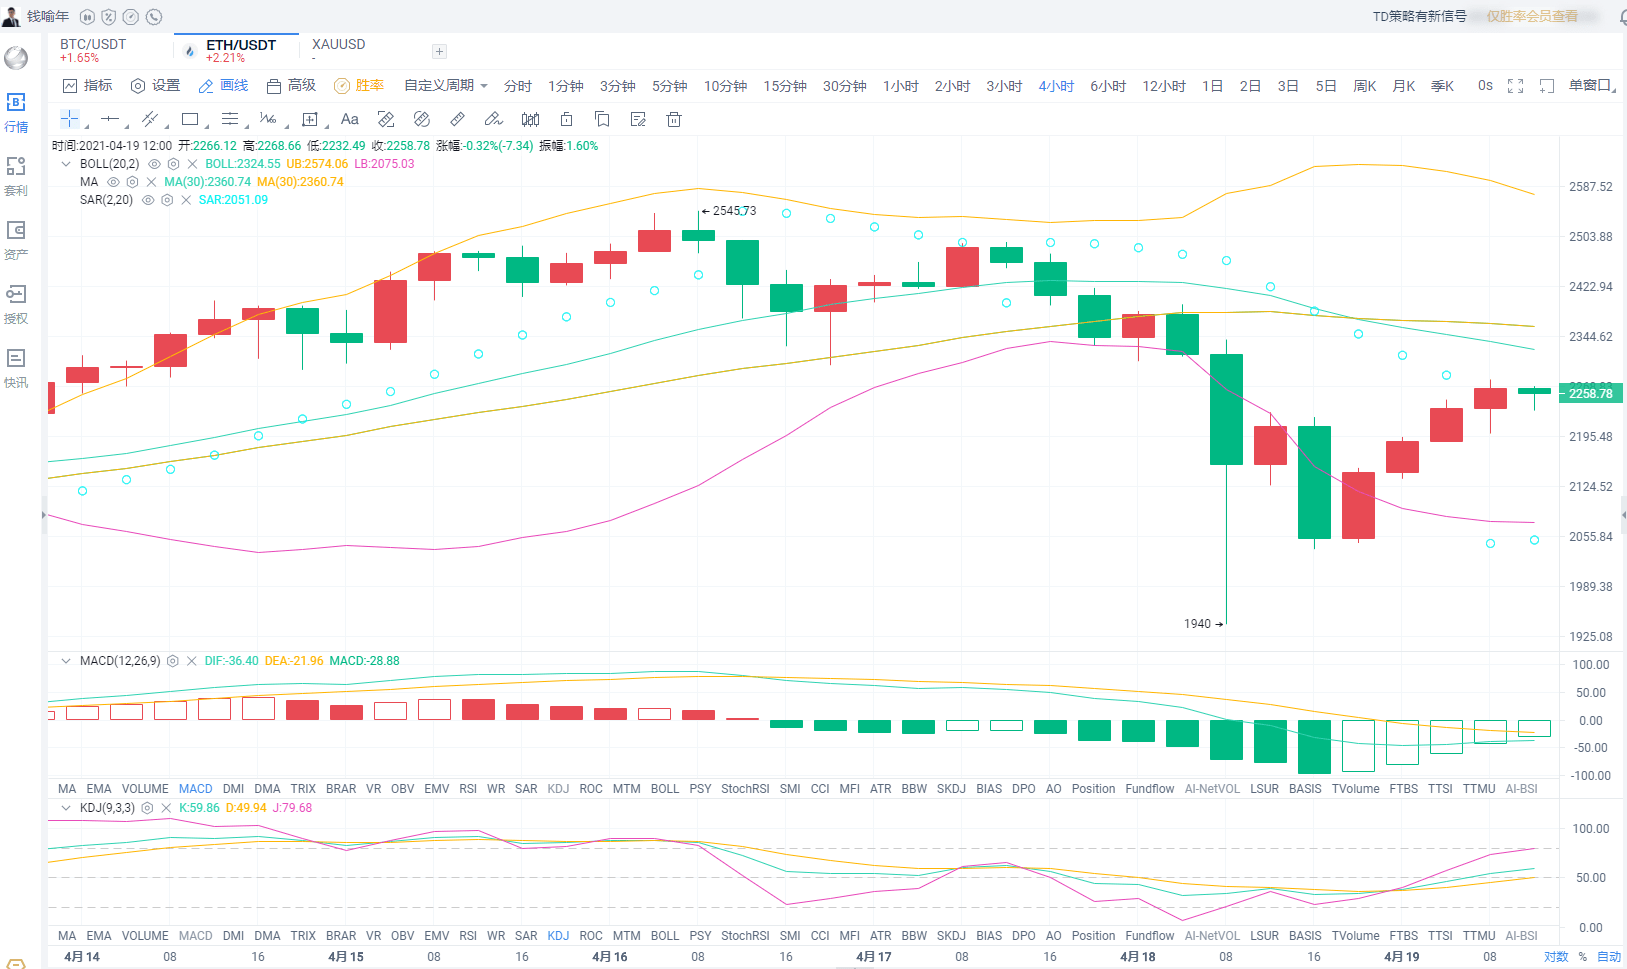The image size is (1627, 969).
Task: Click the 钱喻年 user profile avatar
Action: tap(11, 17)
